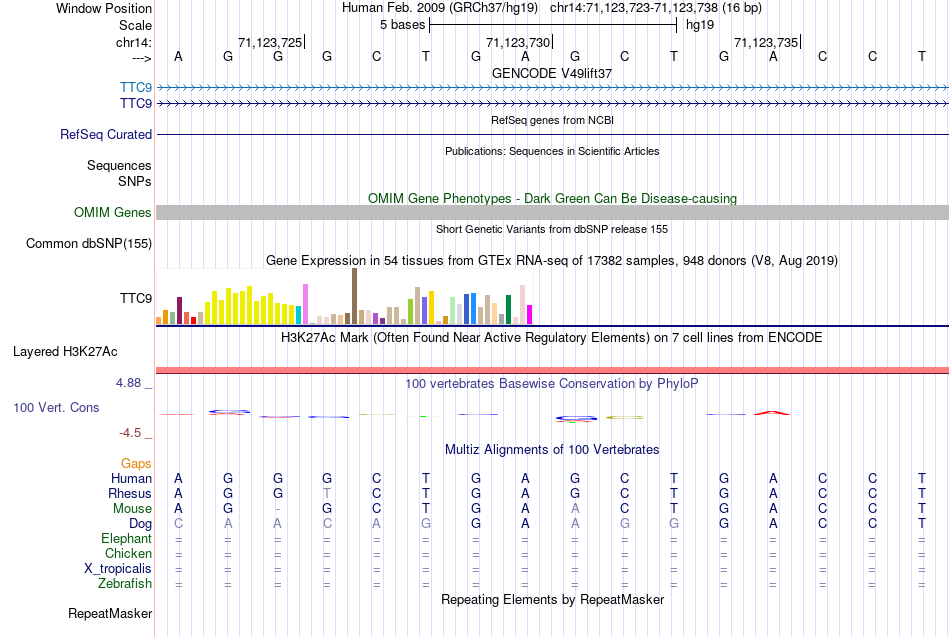Click the light blue TTC9 gene label
The width and height of the screenshot is (950, 637).
(x=136, y=87)
